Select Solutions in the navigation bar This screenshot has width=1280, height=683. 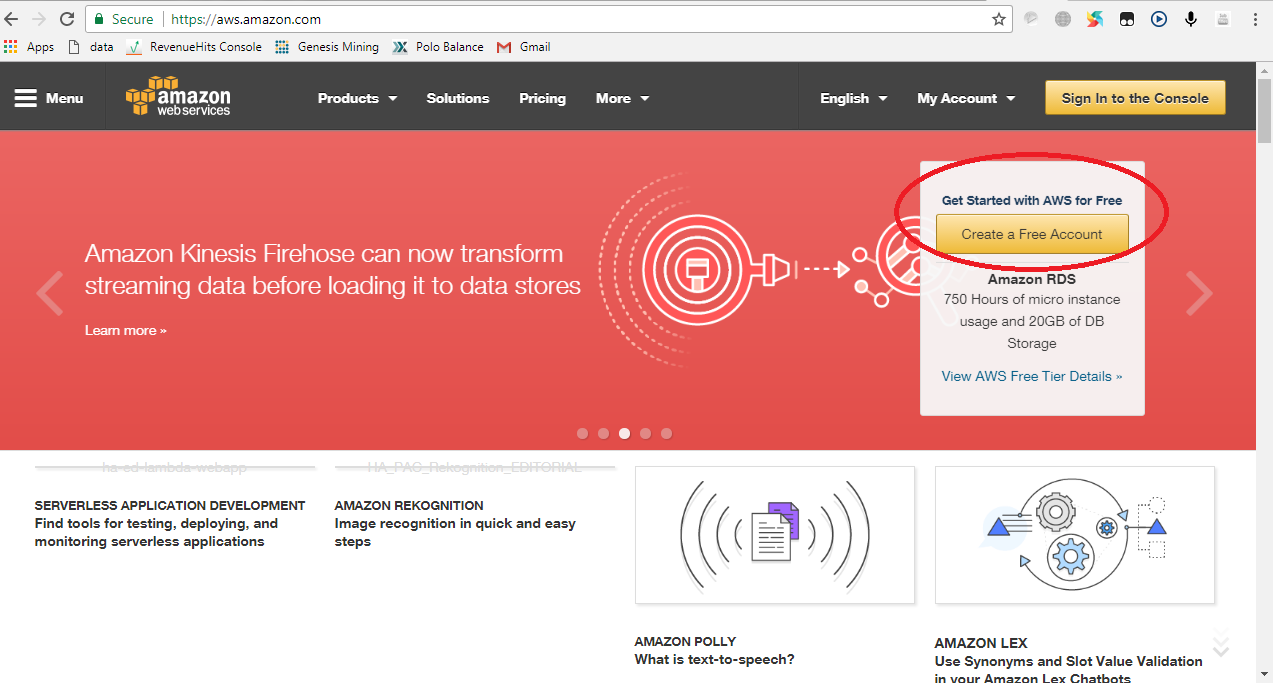click(x=458, y=98)
